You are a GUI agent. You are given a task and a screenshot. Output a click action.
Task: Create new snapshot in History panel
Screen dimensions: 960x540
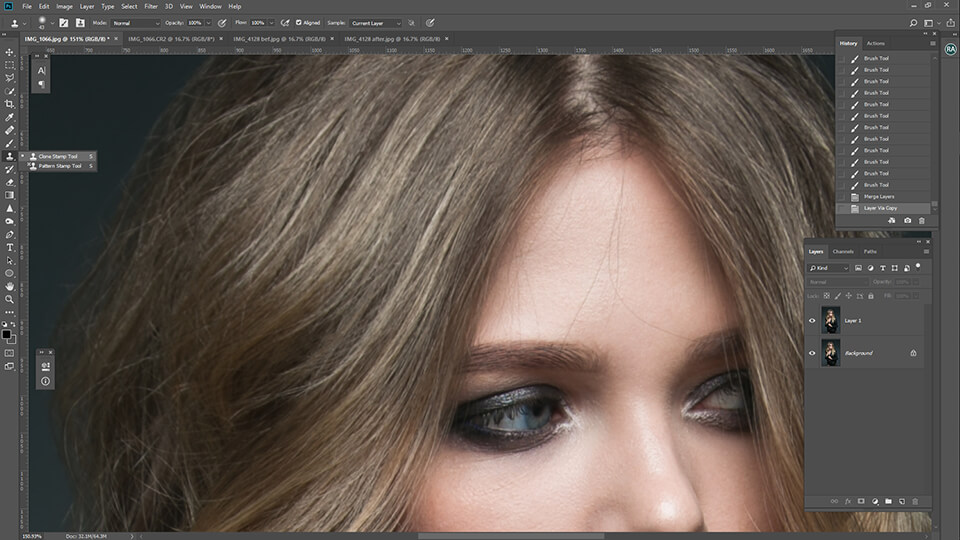907,220
